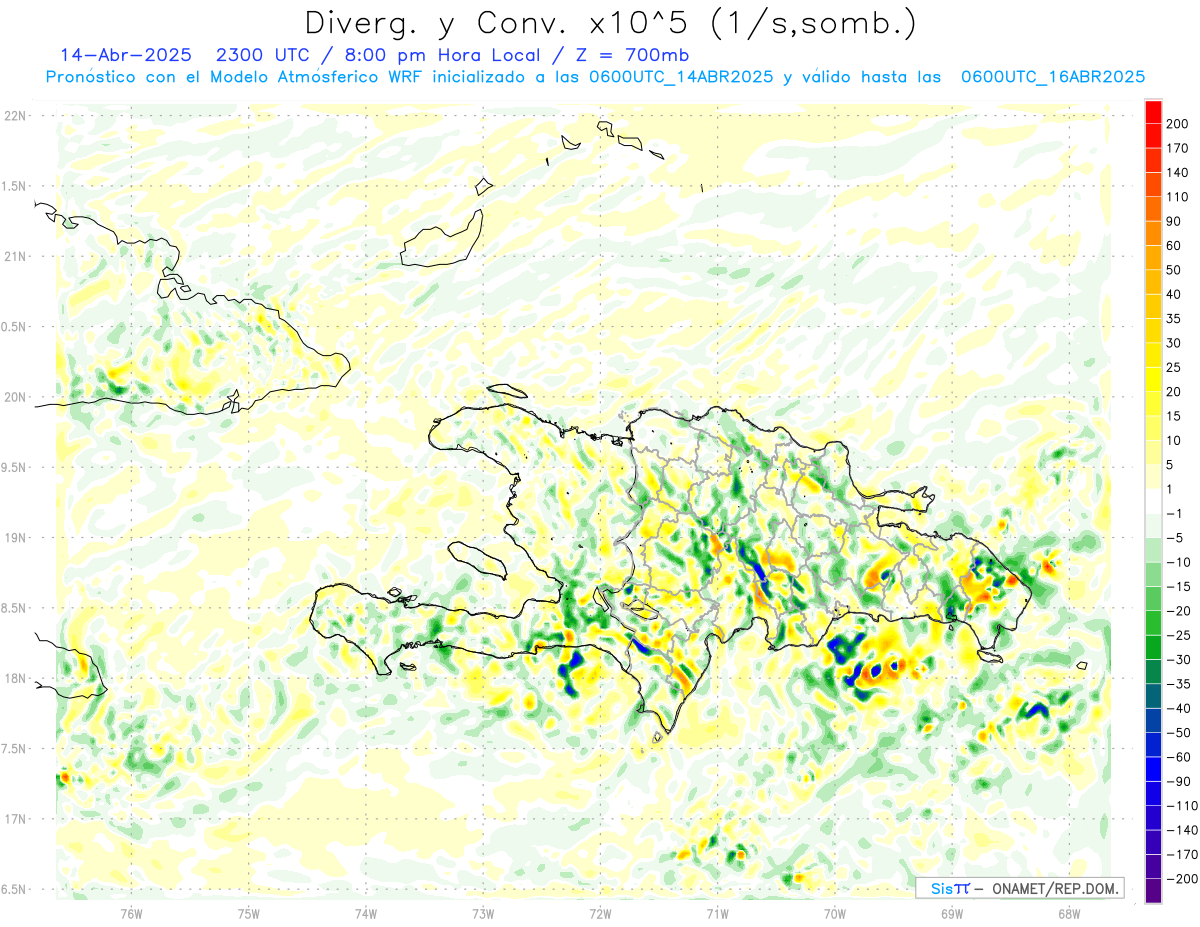This screenshot has width=1200, height=927.
Task: Click the '0.5N' latitude label
Action: pyautogui.click(x=14, y=327)
